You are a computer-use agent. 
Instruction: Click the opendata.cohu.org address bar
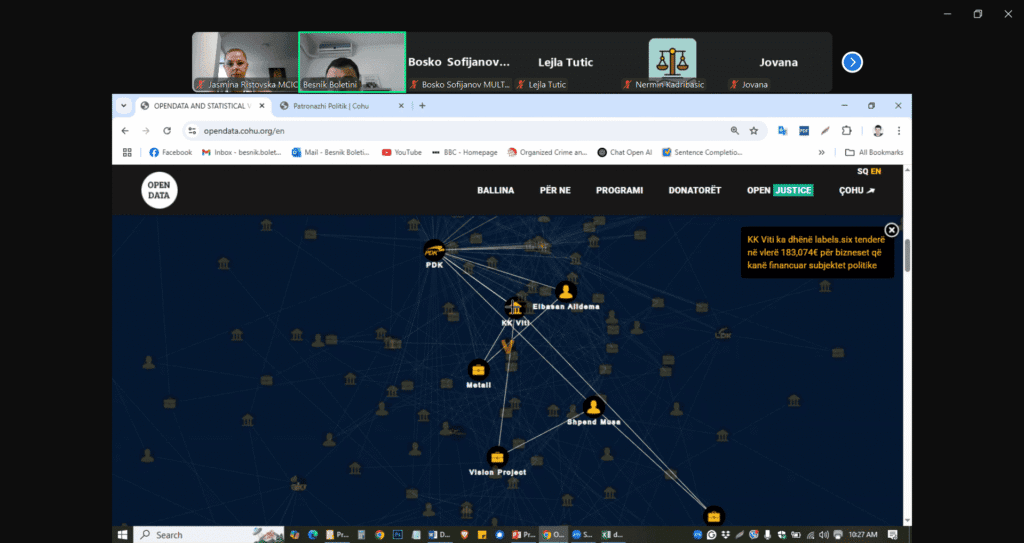pyautogui.click(x=450, y=130)
